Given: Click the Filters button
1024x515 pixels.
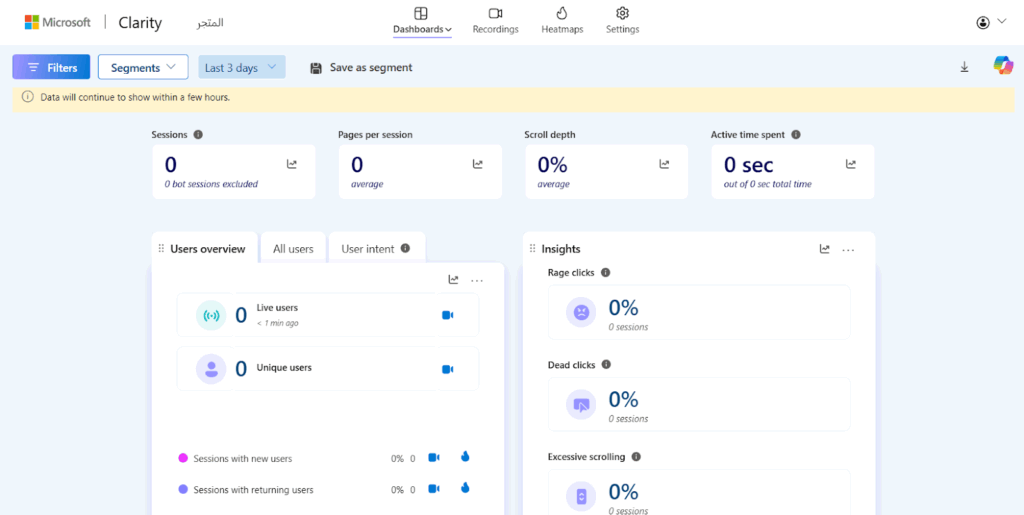Looking at the screenshot, I should point(51,67).
